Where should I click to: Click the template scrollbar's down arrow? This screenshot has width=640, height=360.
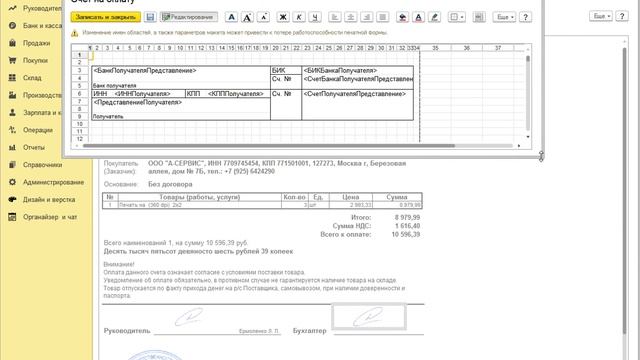[528, 137]
